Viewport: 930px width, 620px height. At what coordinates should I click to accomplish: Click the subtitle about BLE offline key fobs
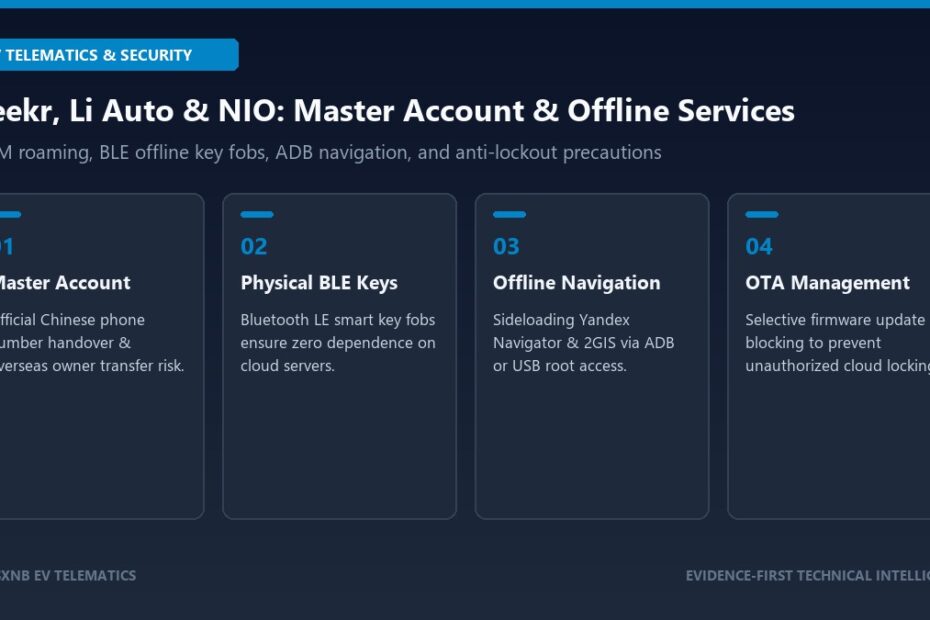click(330, 152)
